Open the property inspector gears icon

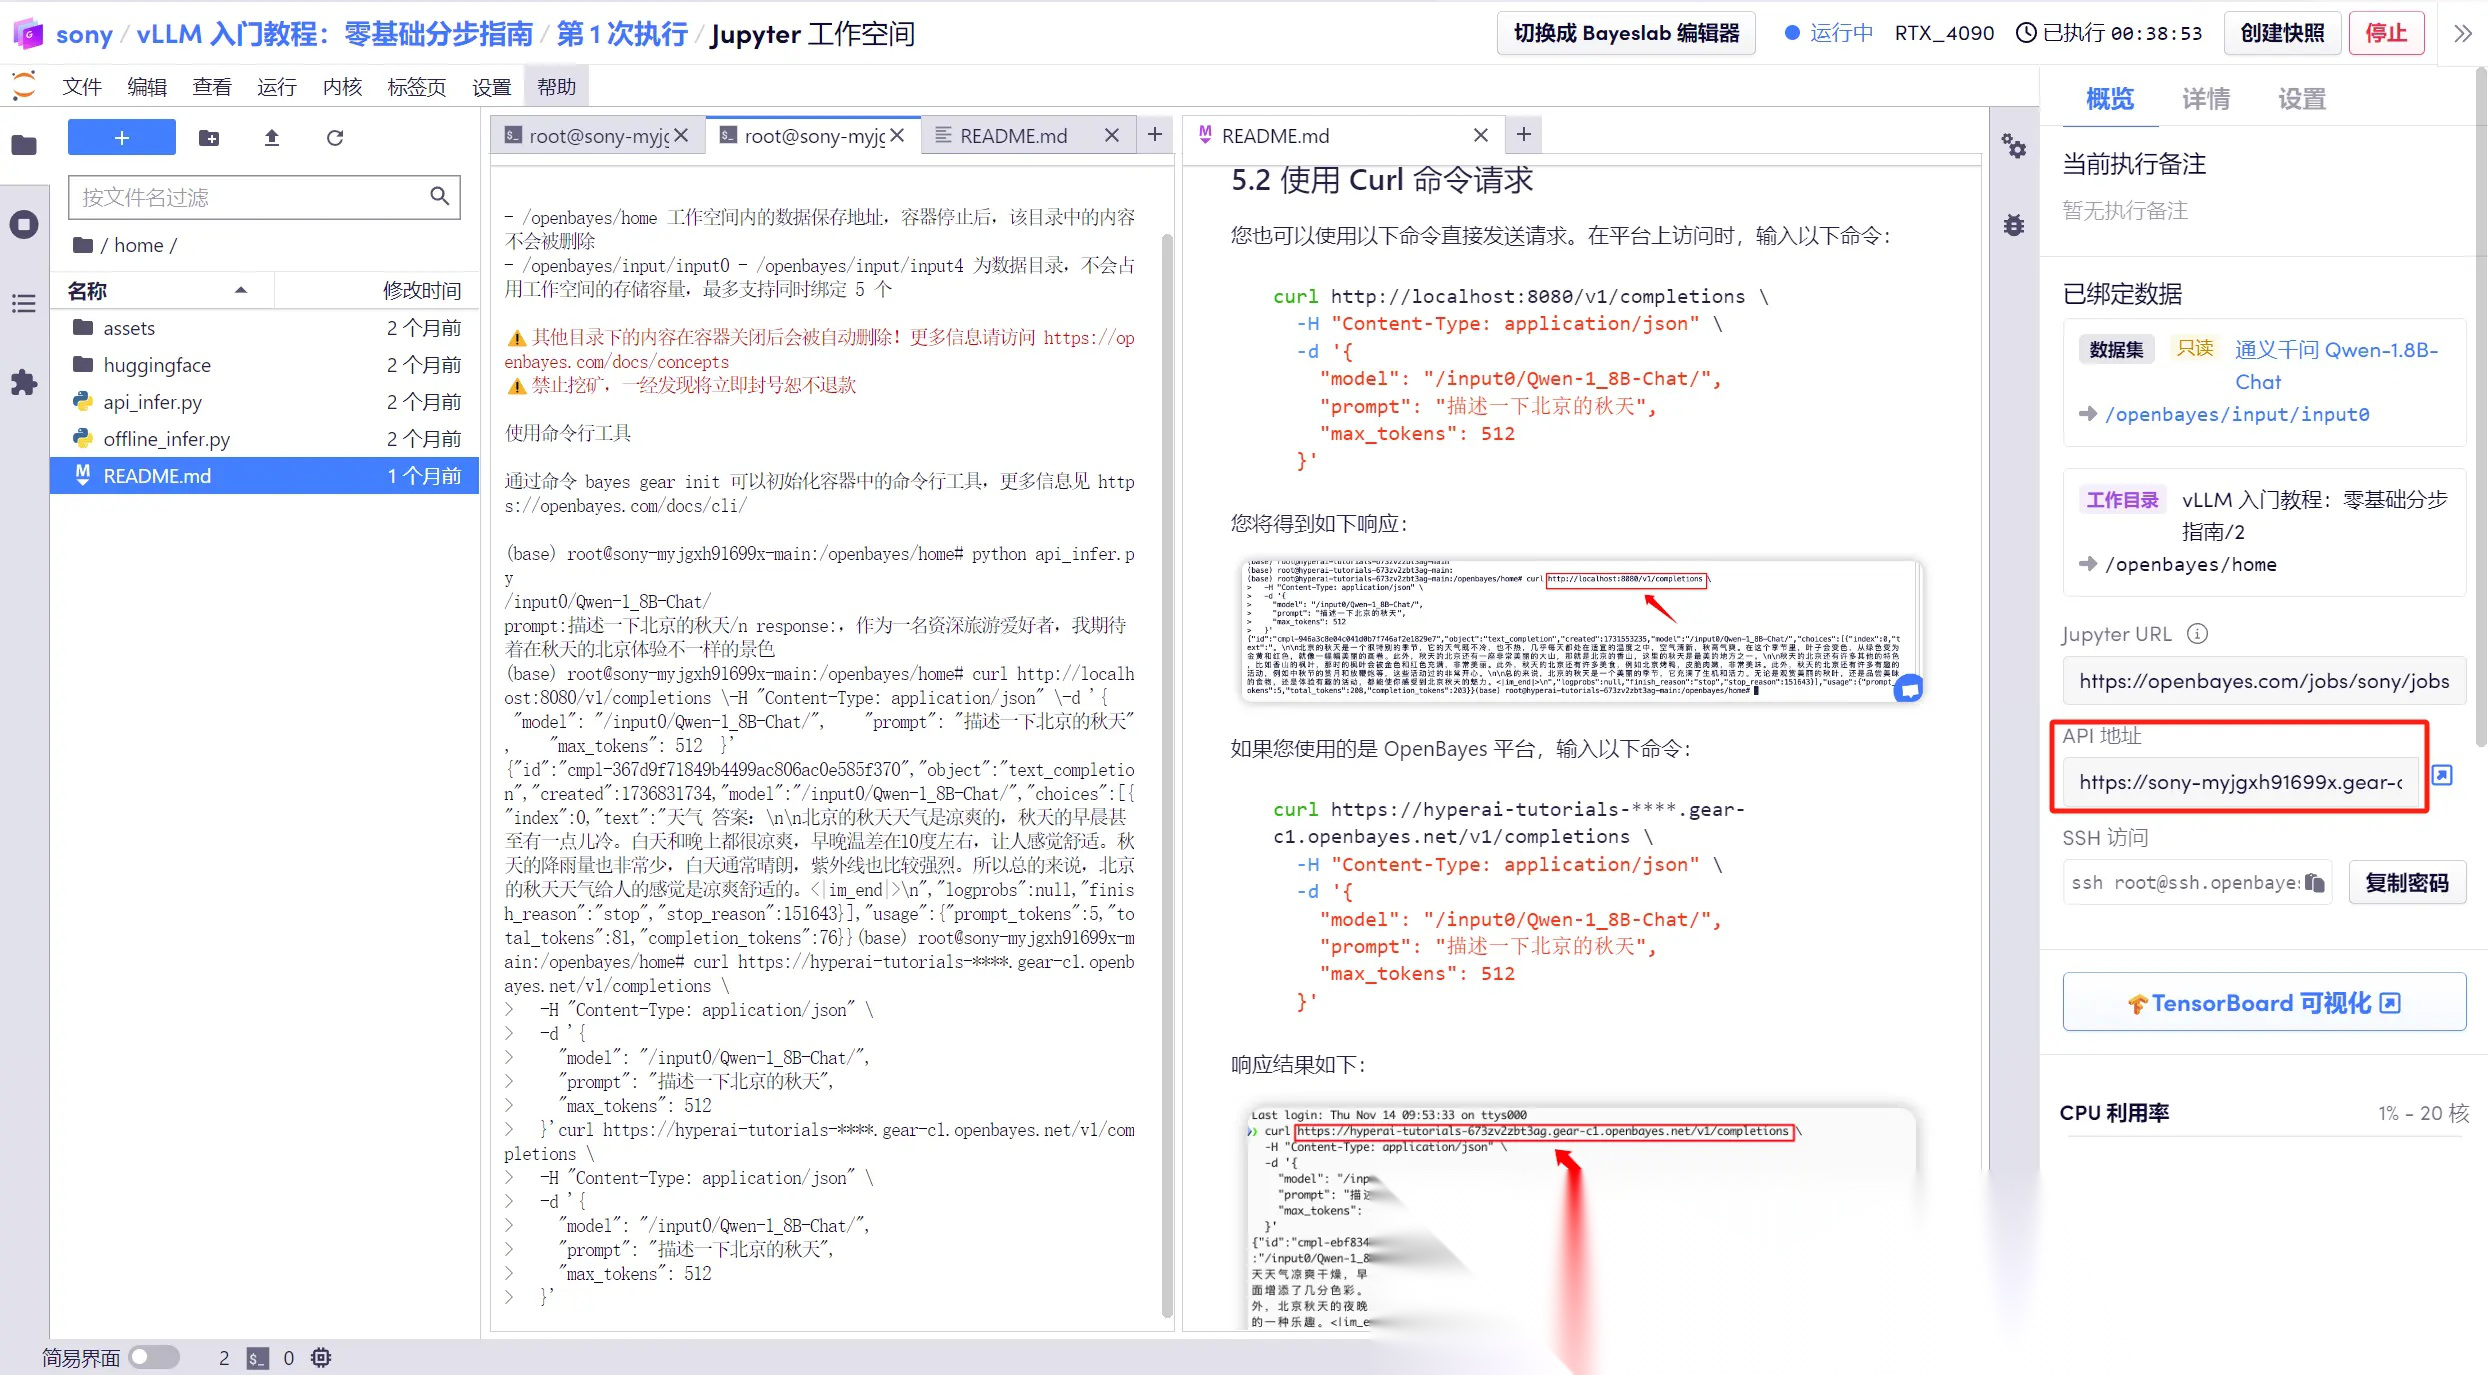(x=2013, y=147)
